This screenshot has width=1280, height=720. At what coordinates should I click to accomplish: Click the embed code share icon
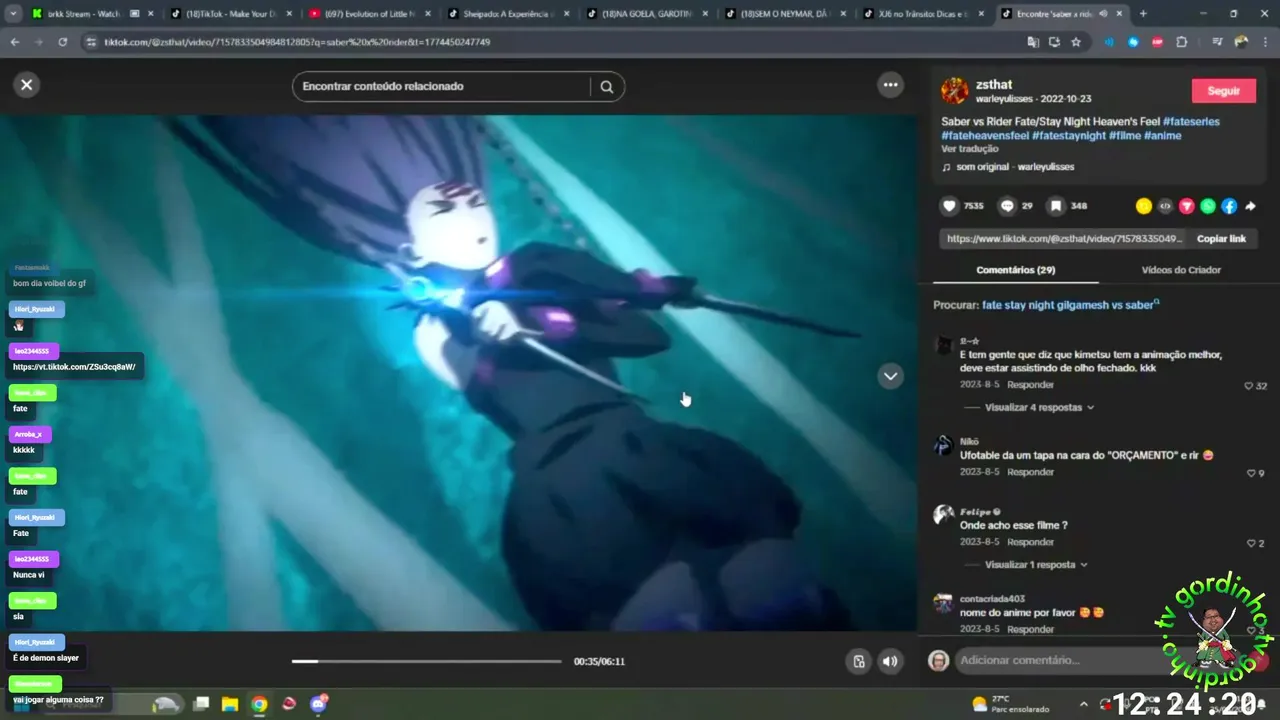(1165, 206)
